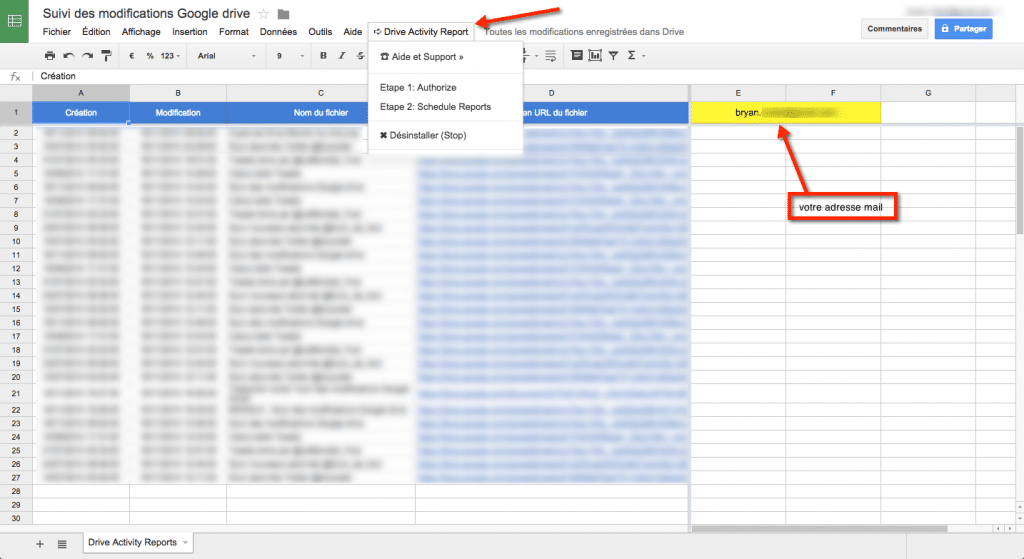Toggle text wrapping icon
Image resolution: width=1024 pixels, height=559 pixels.
click(551, 56)
